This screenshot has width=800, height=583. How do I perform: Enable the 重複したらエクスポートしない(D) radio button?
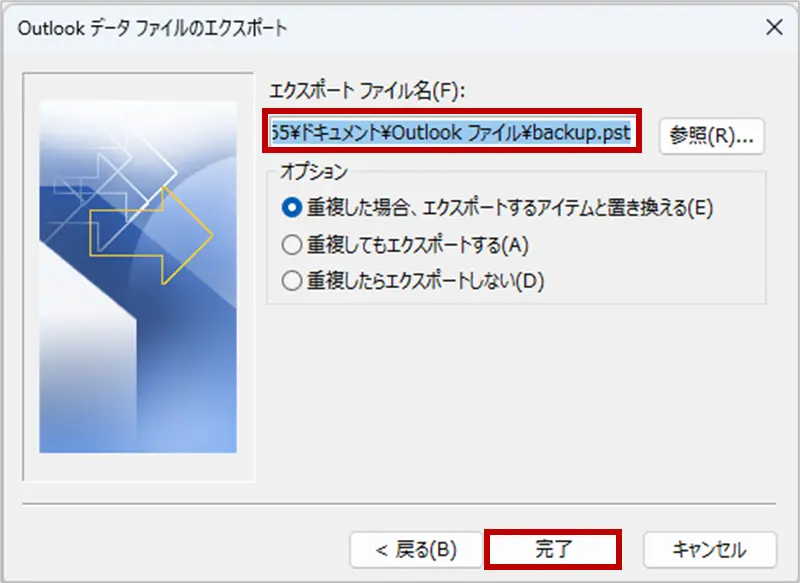(292, 281)
